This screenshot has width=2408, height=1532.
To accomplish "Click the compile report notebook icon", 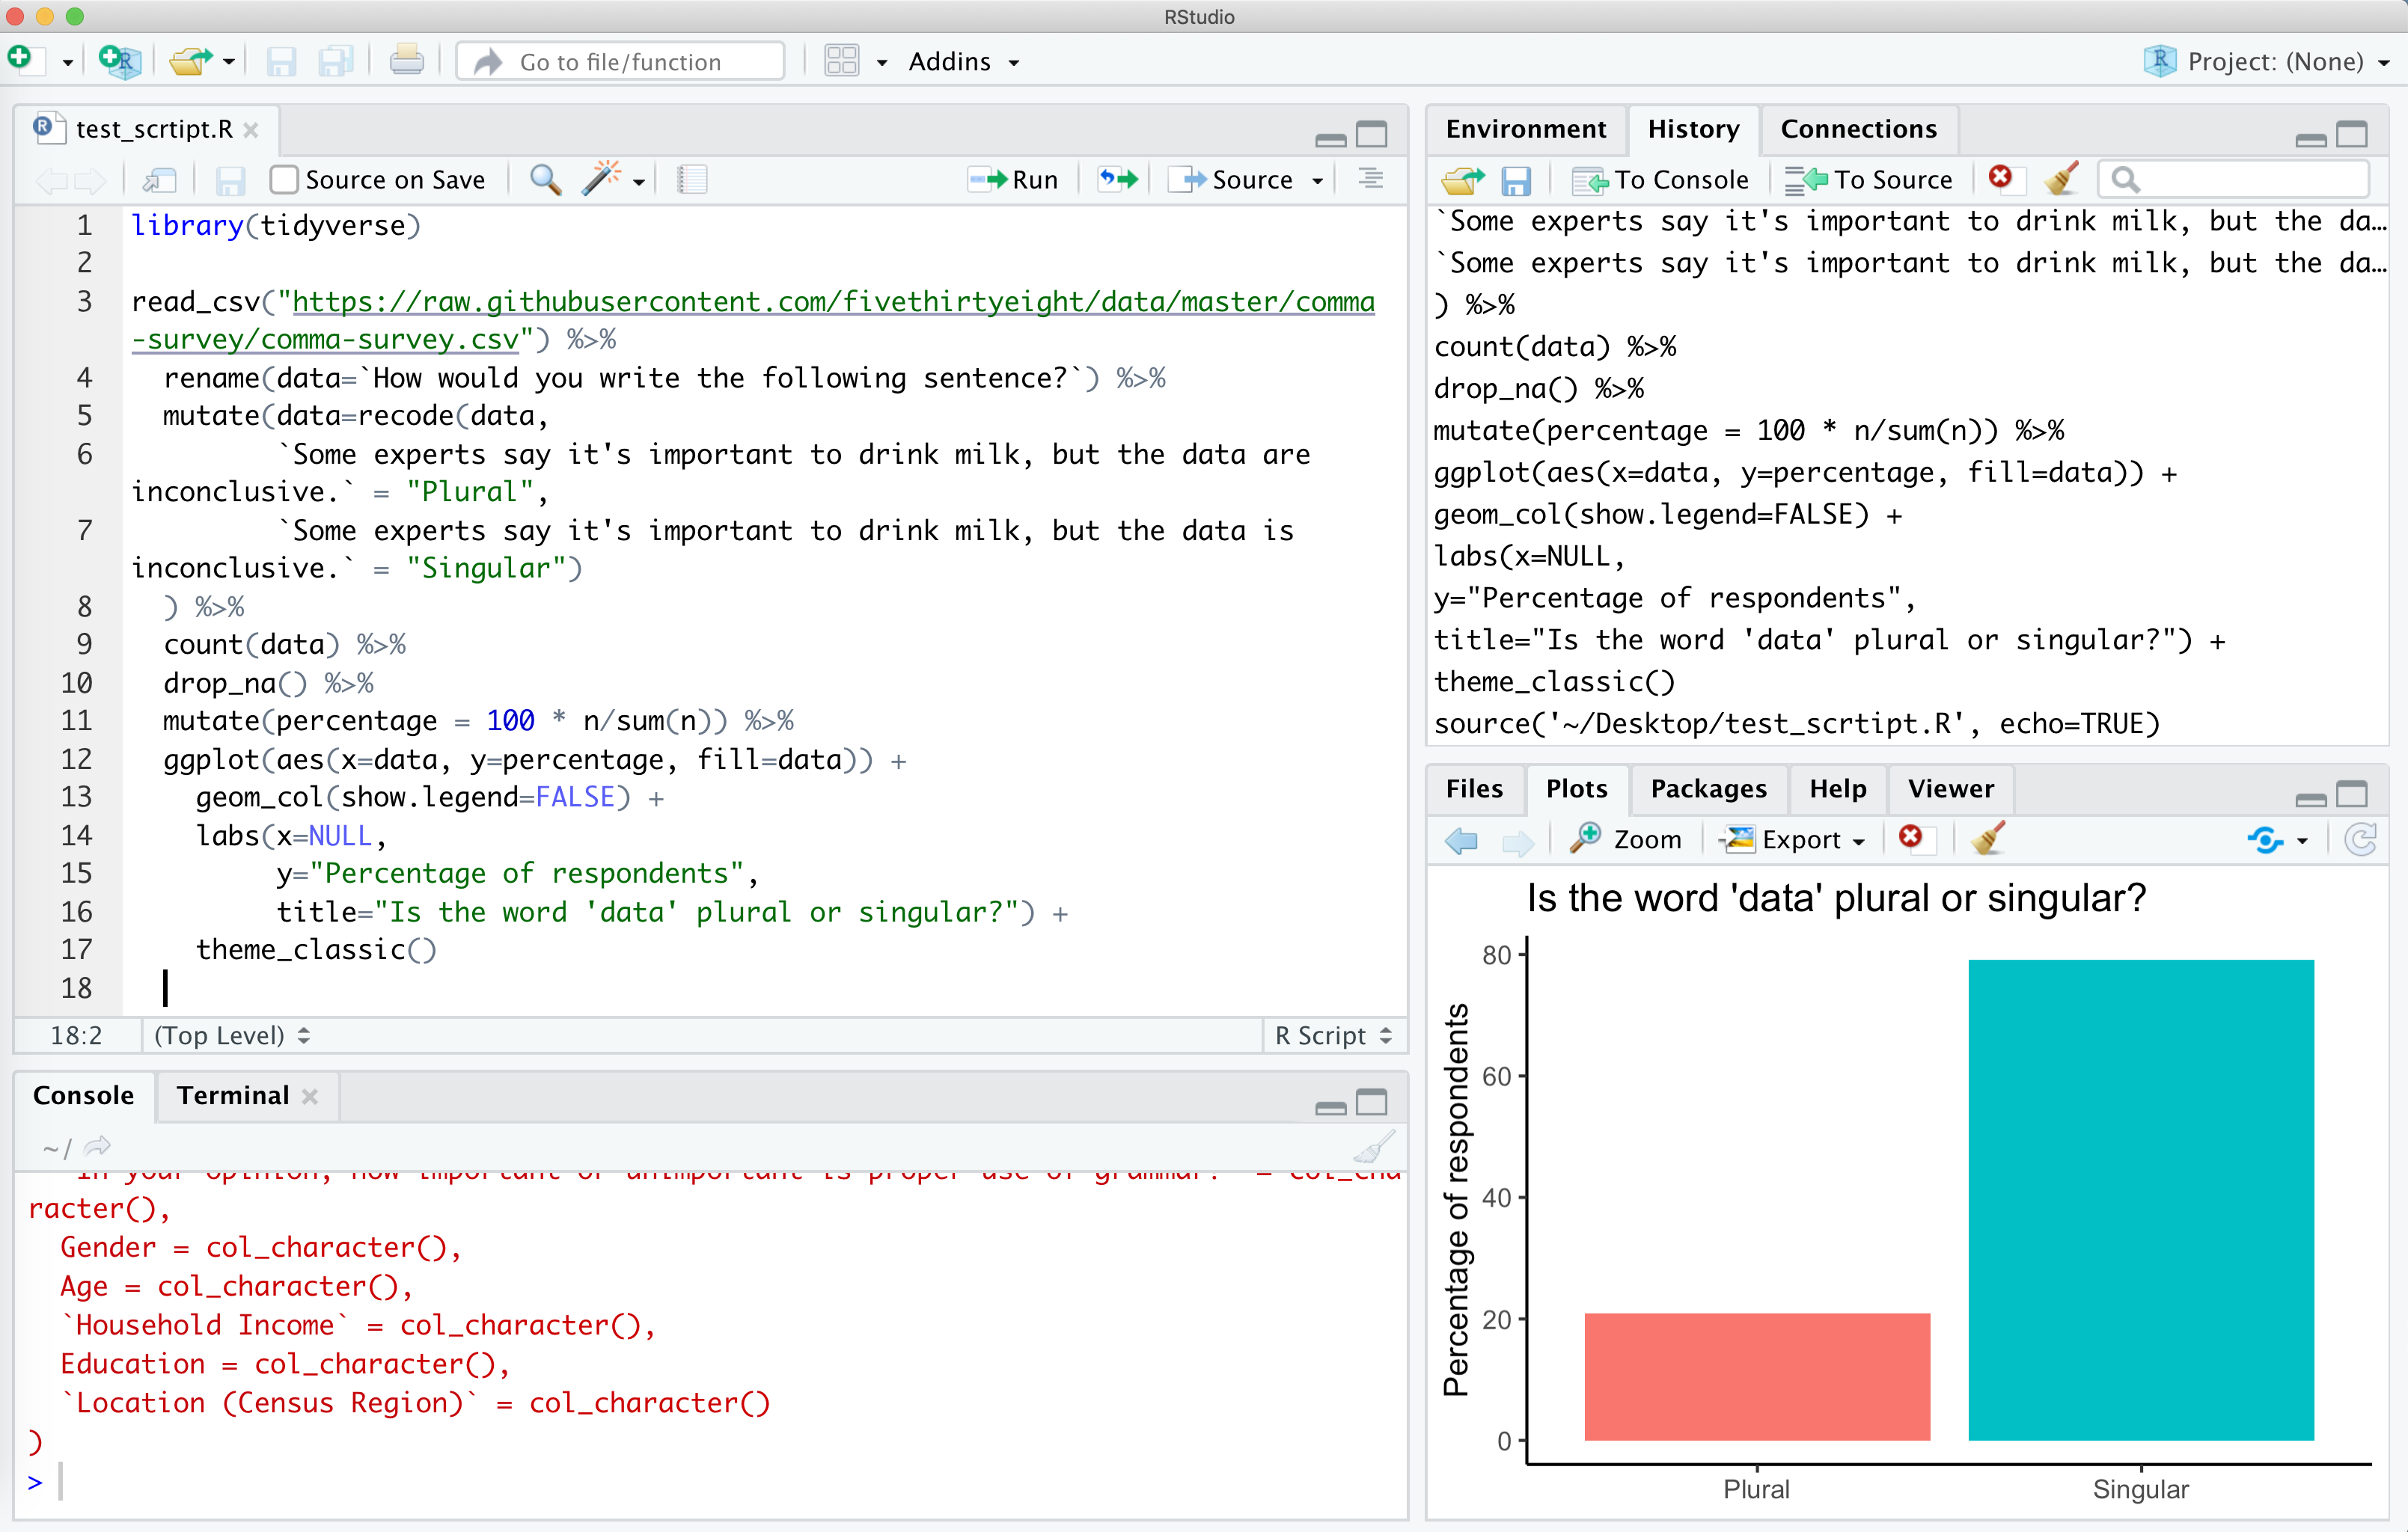I will tap(692, 180).
